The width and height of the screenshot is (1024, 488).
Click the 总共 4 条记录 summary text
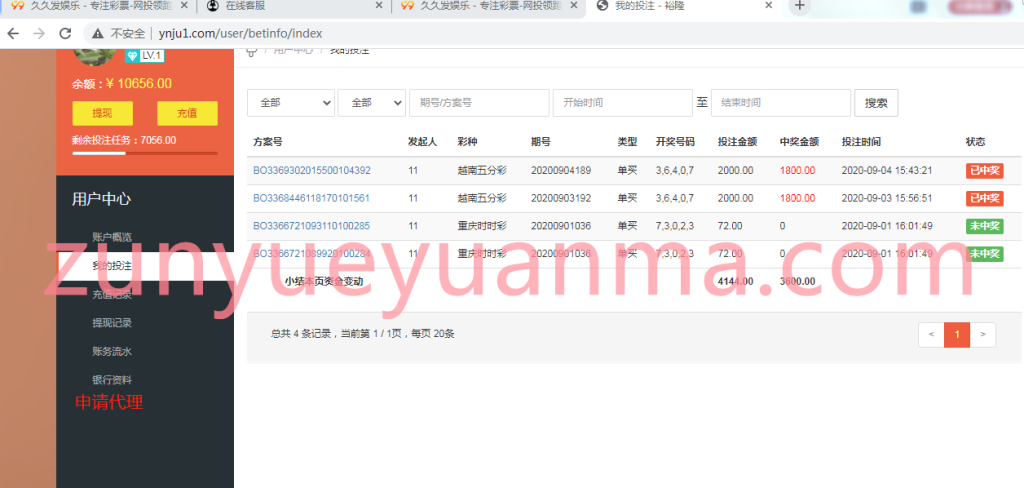(362, 334)
